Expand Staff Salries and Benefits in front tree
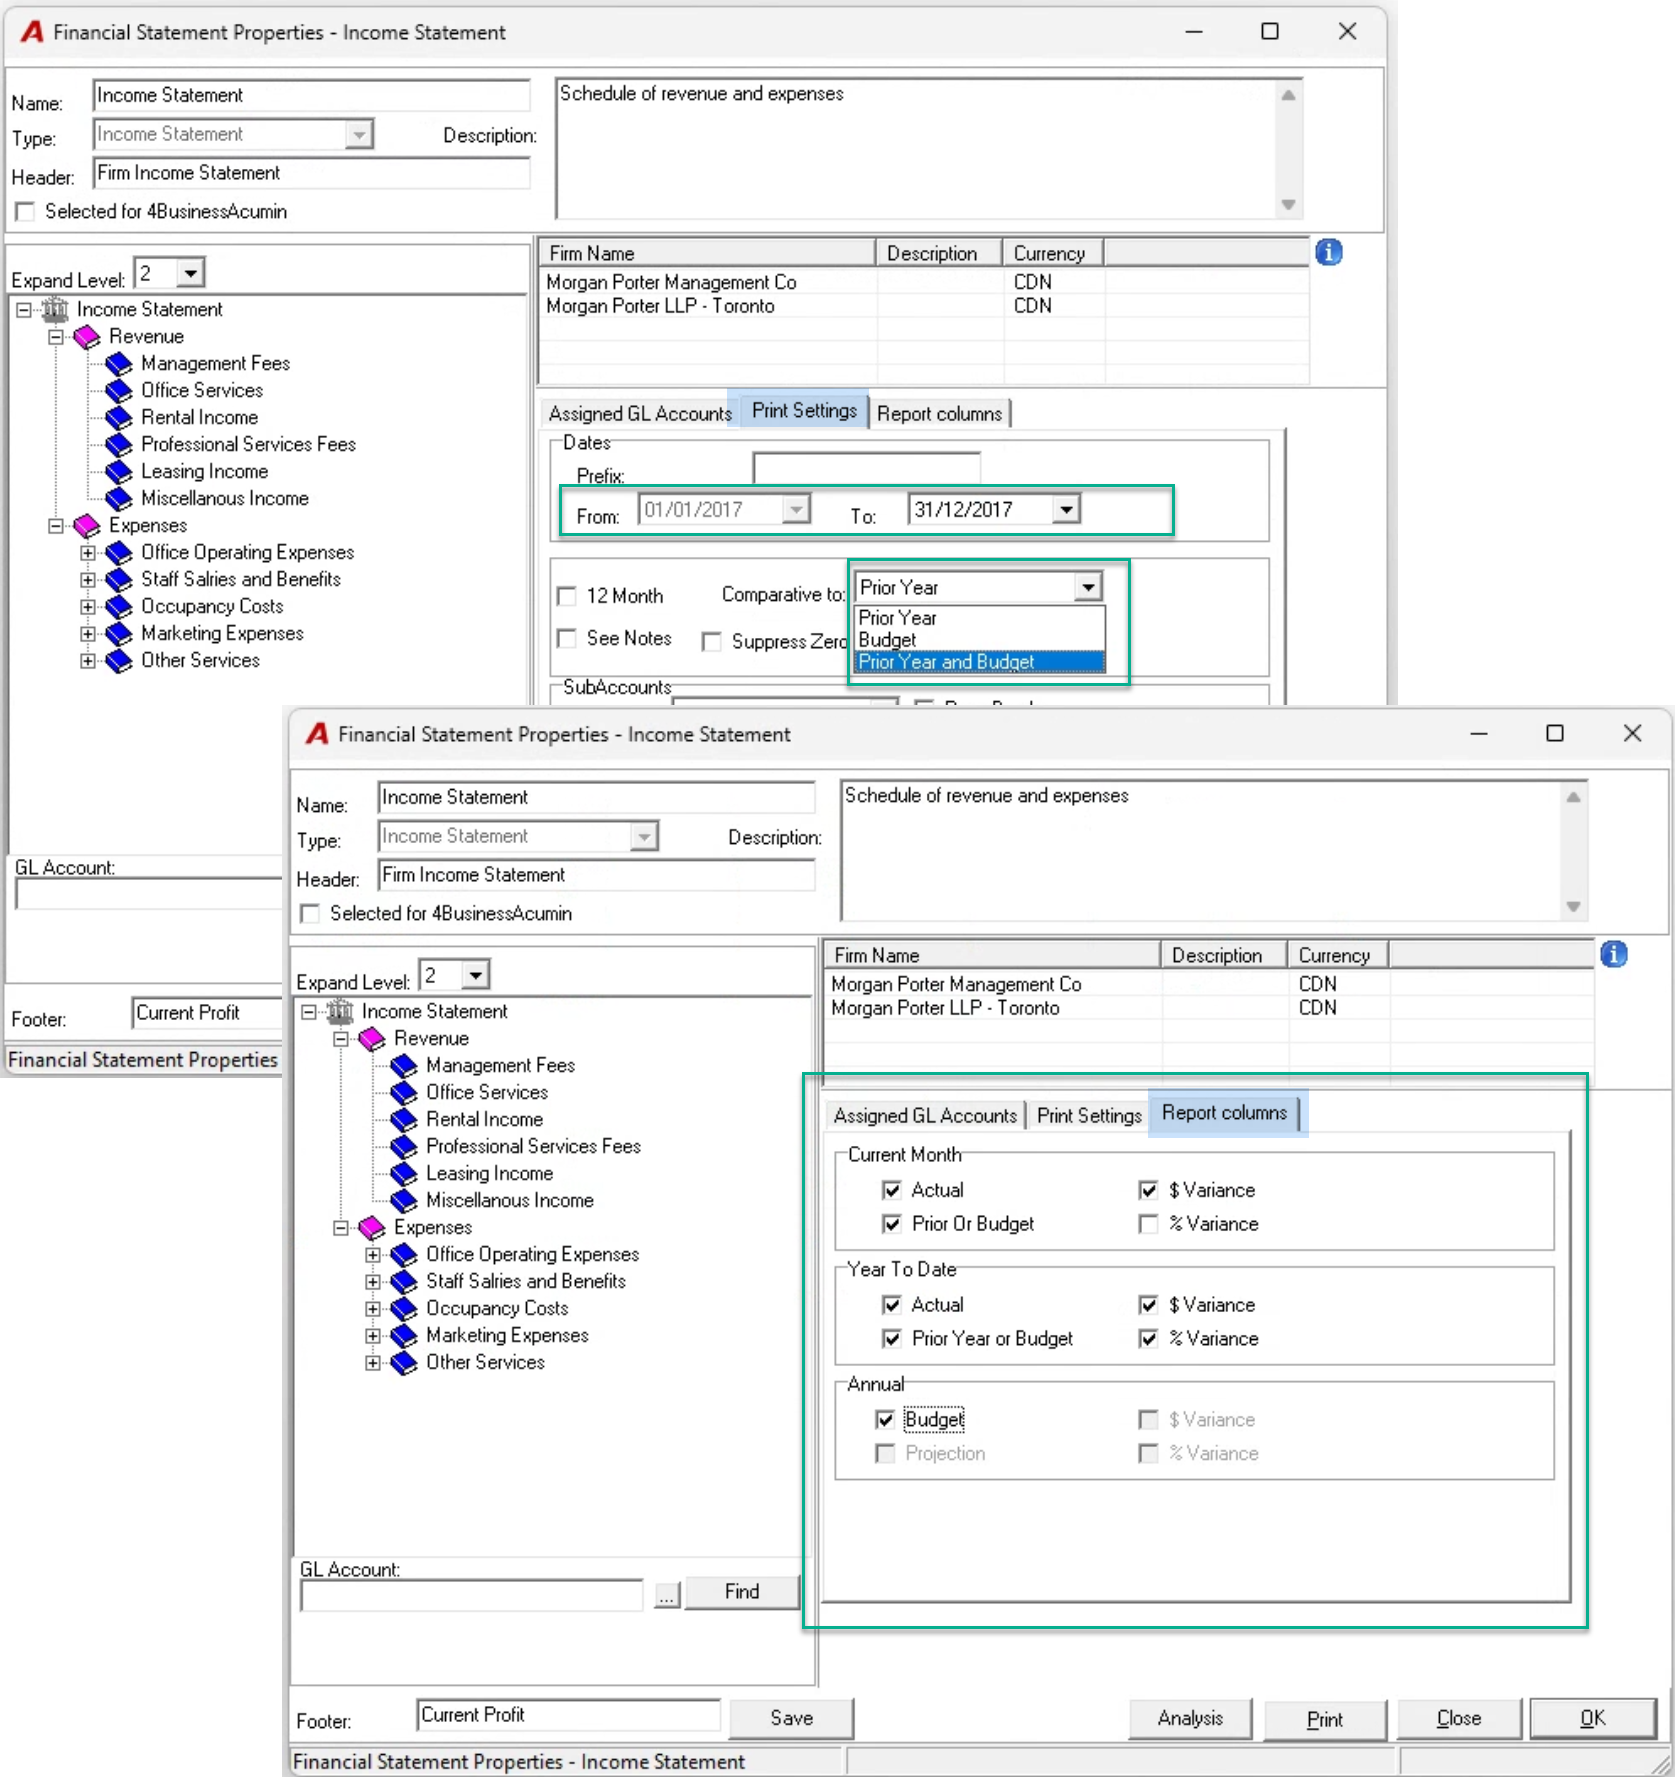1675x1777 pixels. [372, 1281]
